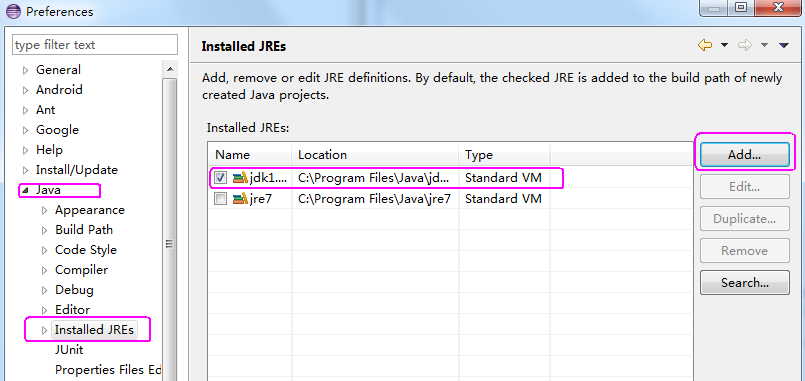The image size is (805, 381).
Task: Check the jre7 JRE checkbox
Action: click(x=220, y=199)
